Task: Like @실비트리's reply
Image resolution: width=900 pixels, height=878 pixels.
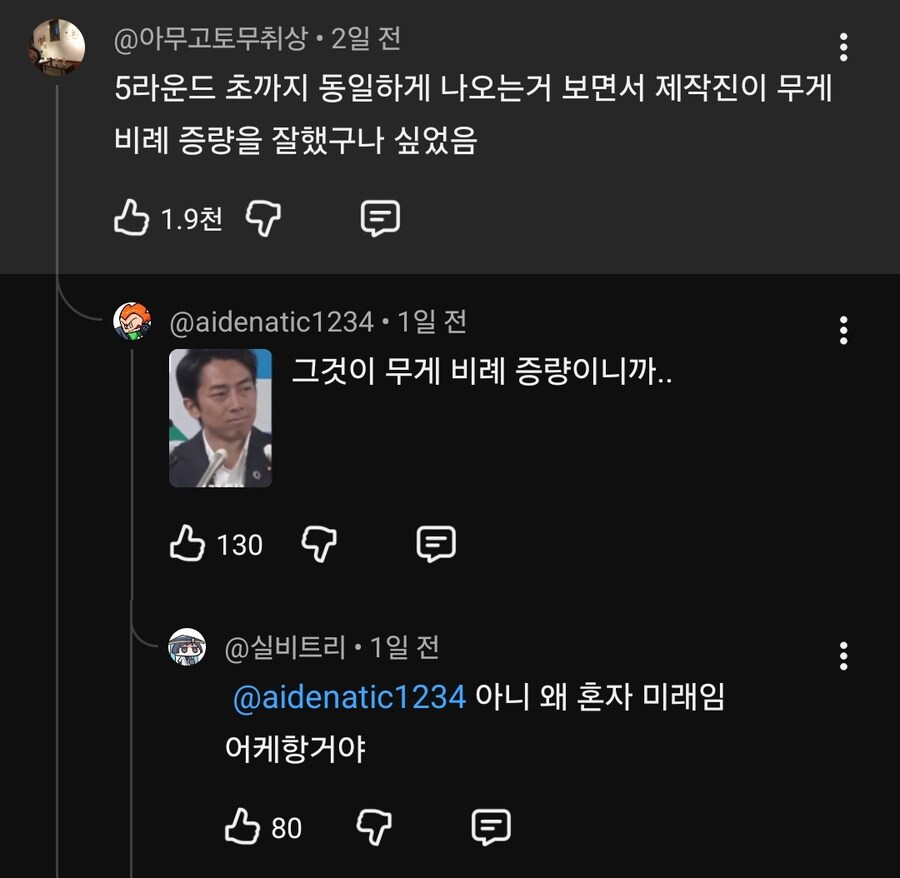Action: (242, 824)
